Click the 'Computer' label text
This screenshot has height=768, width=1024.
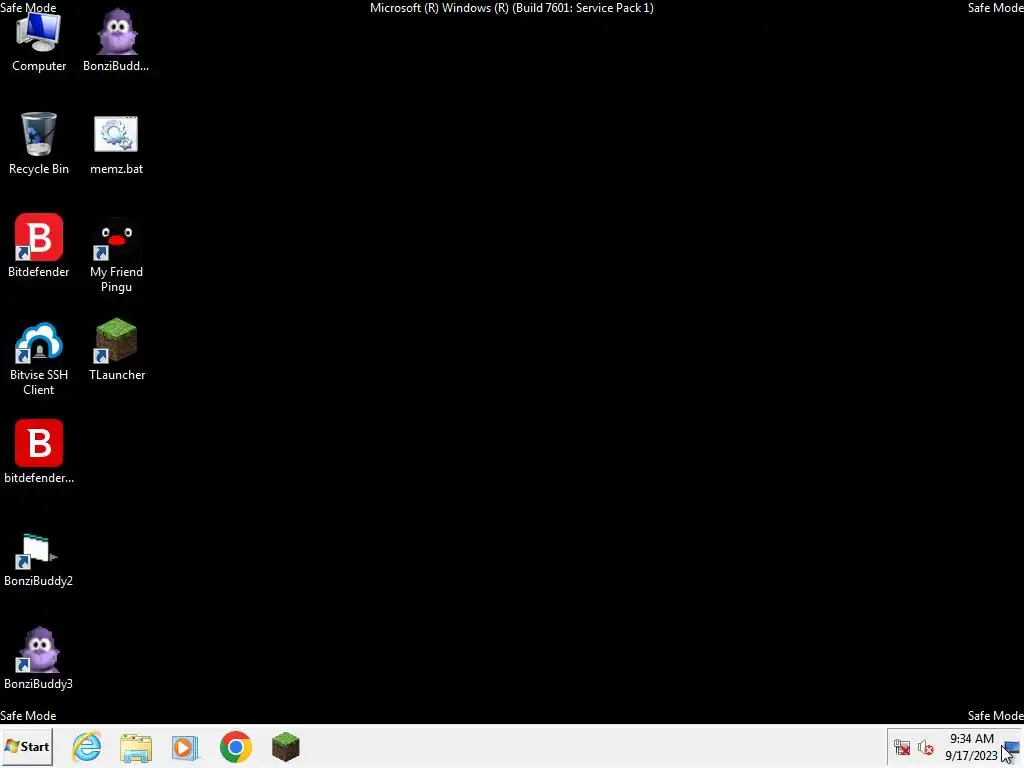click(39, 66)
